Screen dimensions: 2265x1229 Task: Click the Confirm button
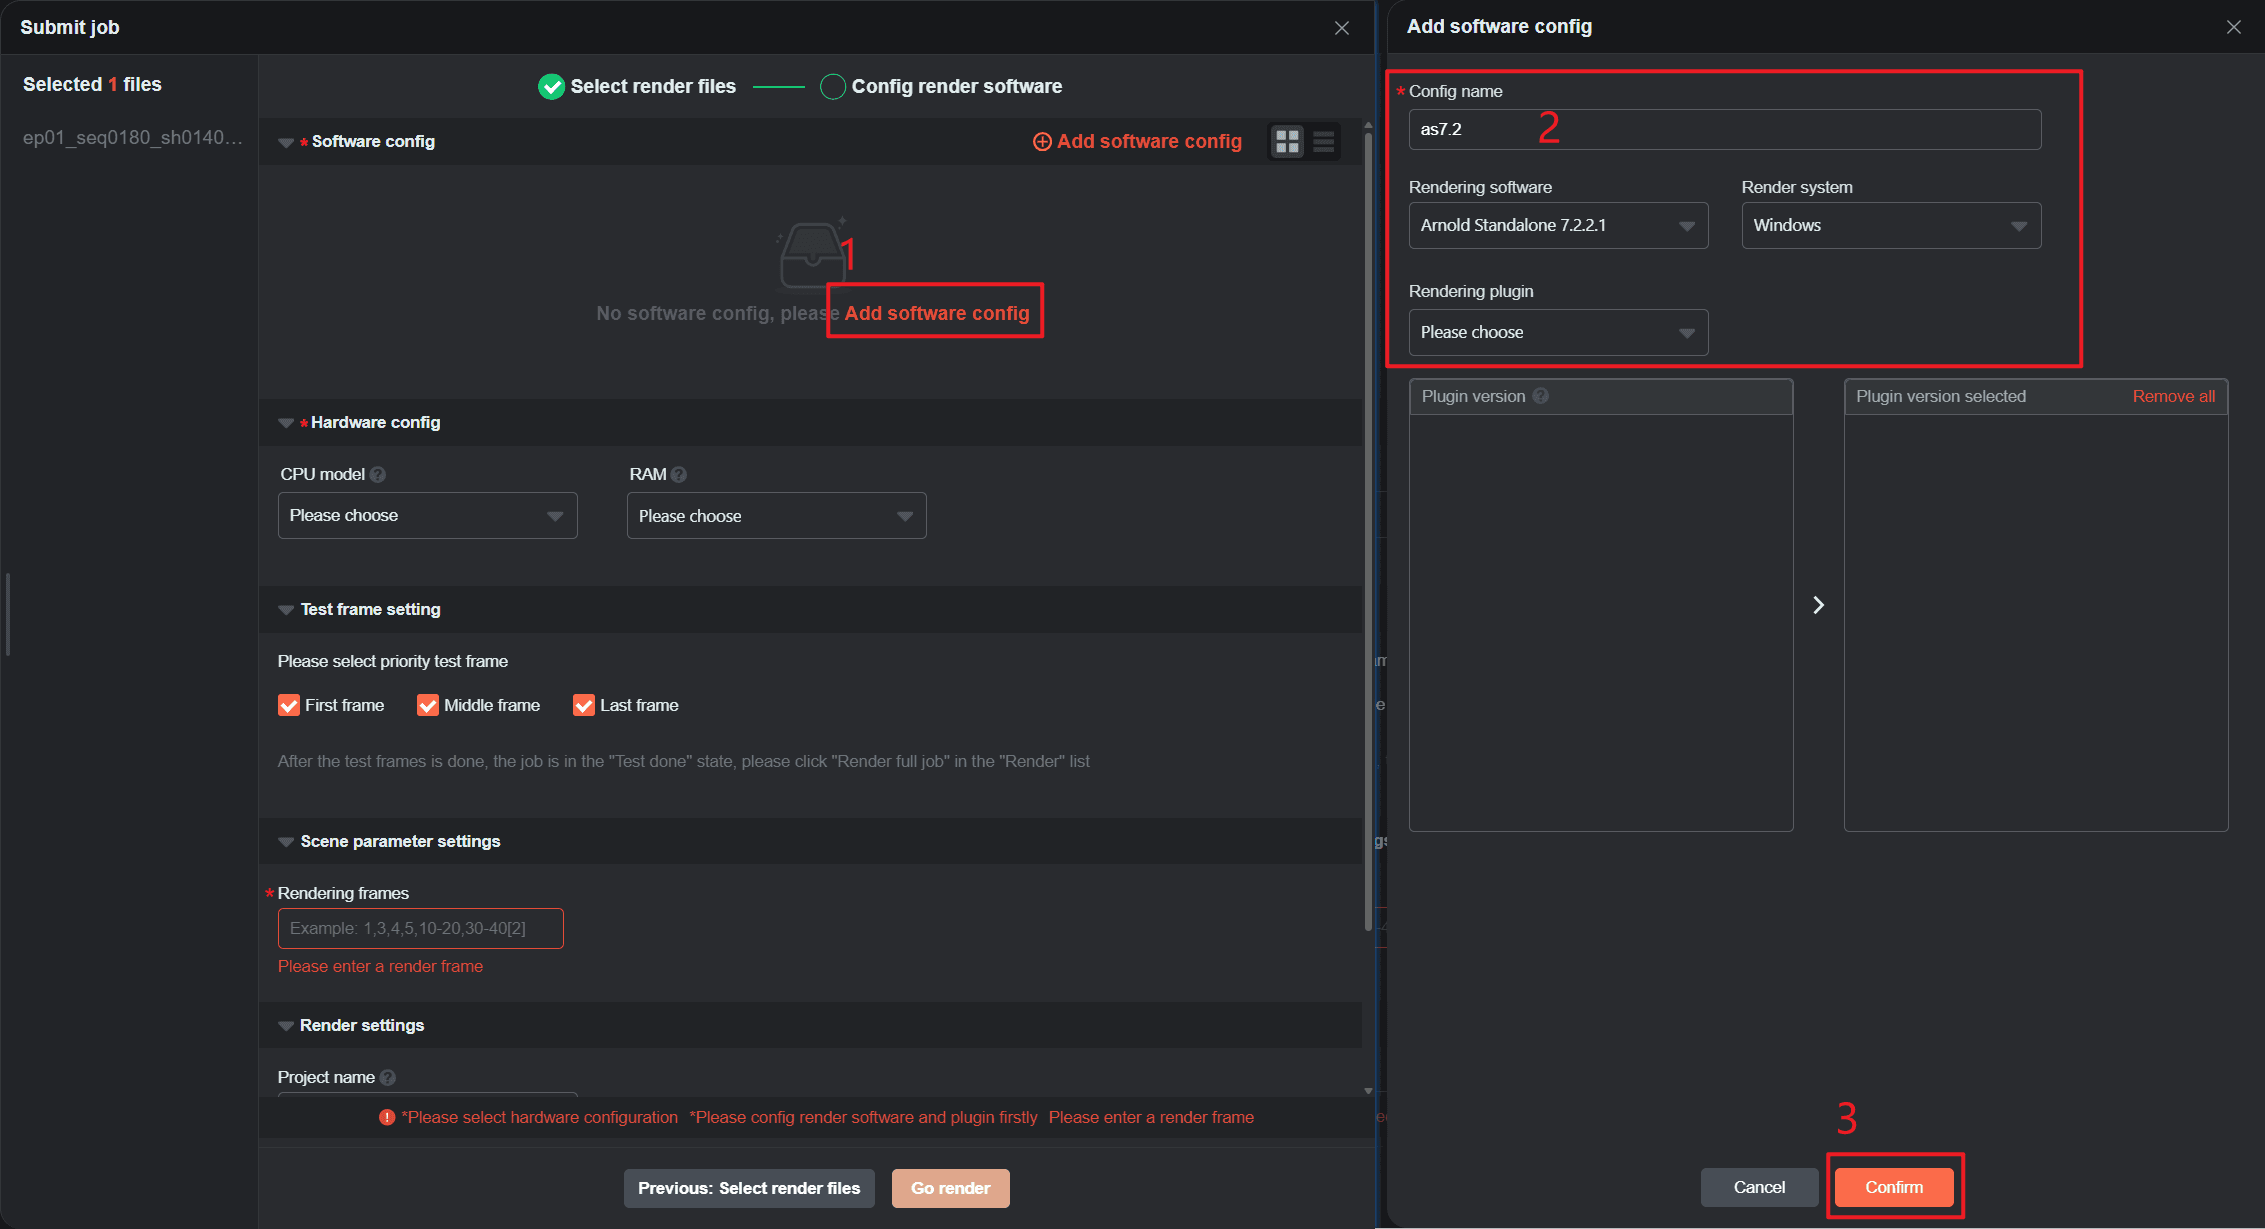tap(1893, 1187)
